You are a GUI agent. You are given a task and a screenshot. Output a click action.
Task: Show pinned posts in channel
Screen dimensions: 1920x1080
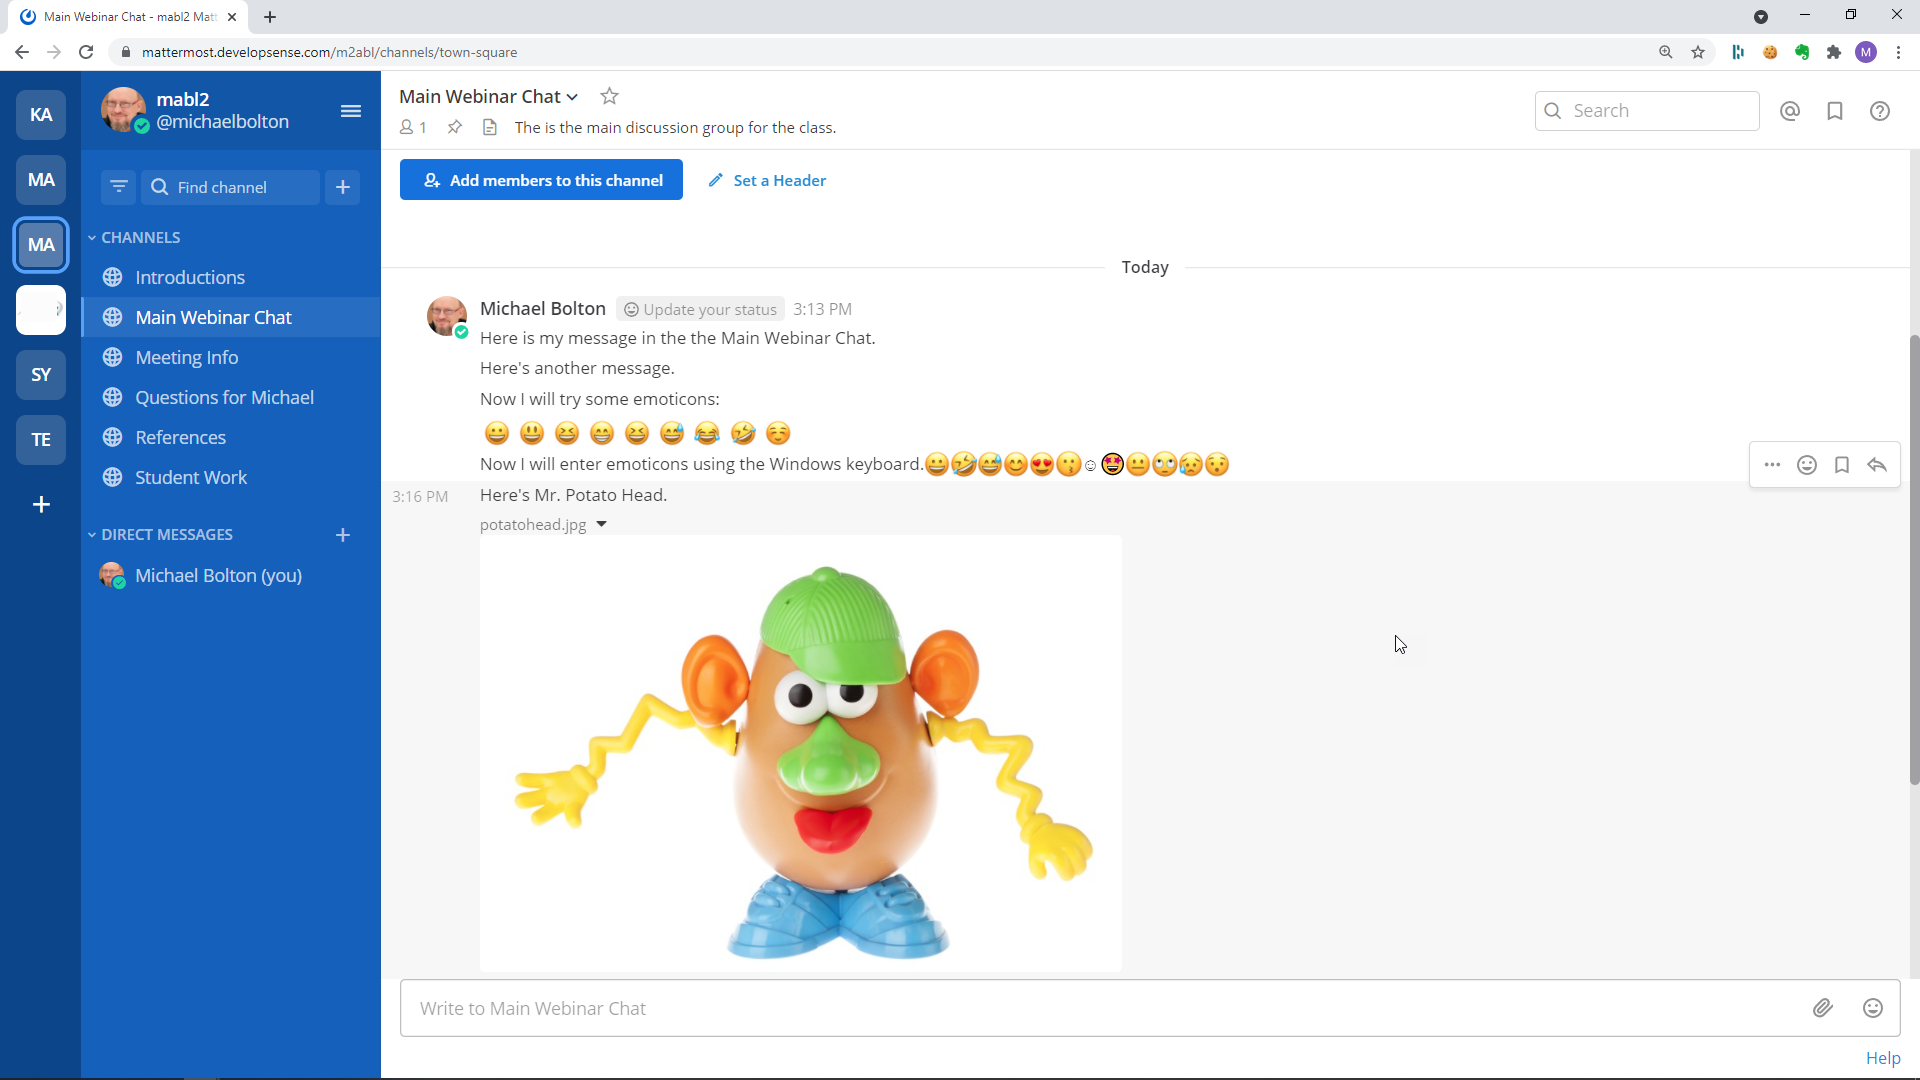point(455,127)
